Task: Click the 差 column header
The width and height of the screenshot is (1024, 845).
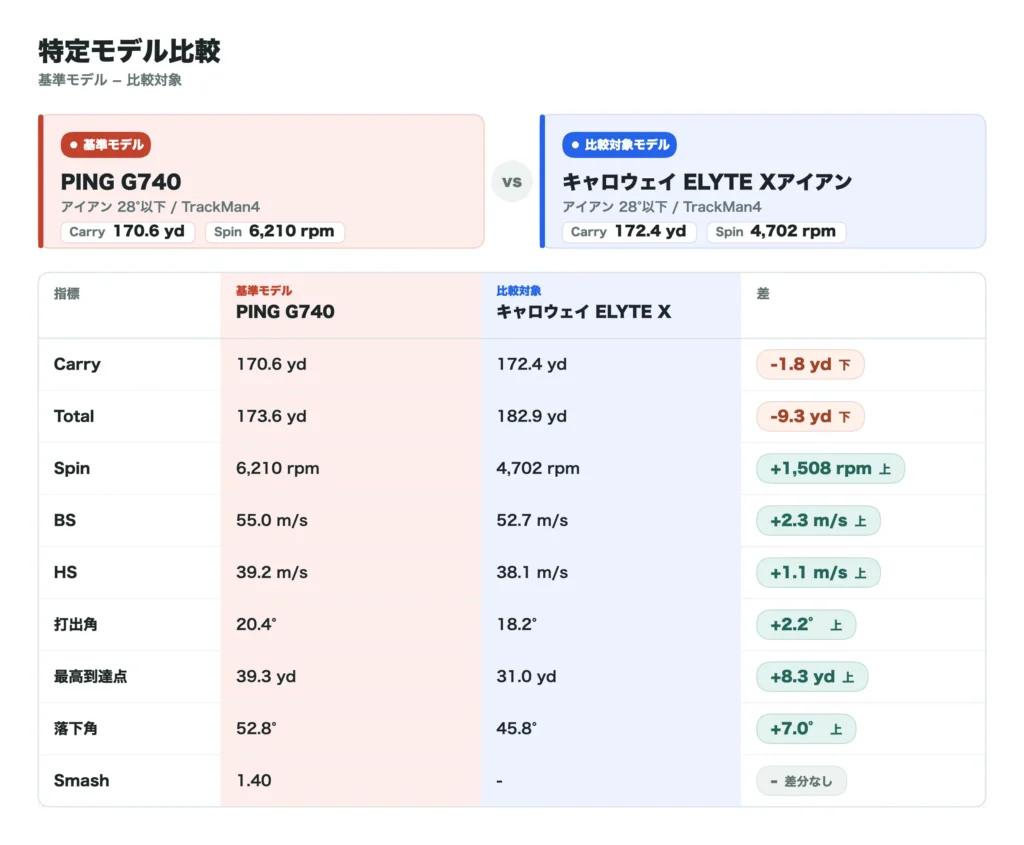Action: click(x=763, y=293)
